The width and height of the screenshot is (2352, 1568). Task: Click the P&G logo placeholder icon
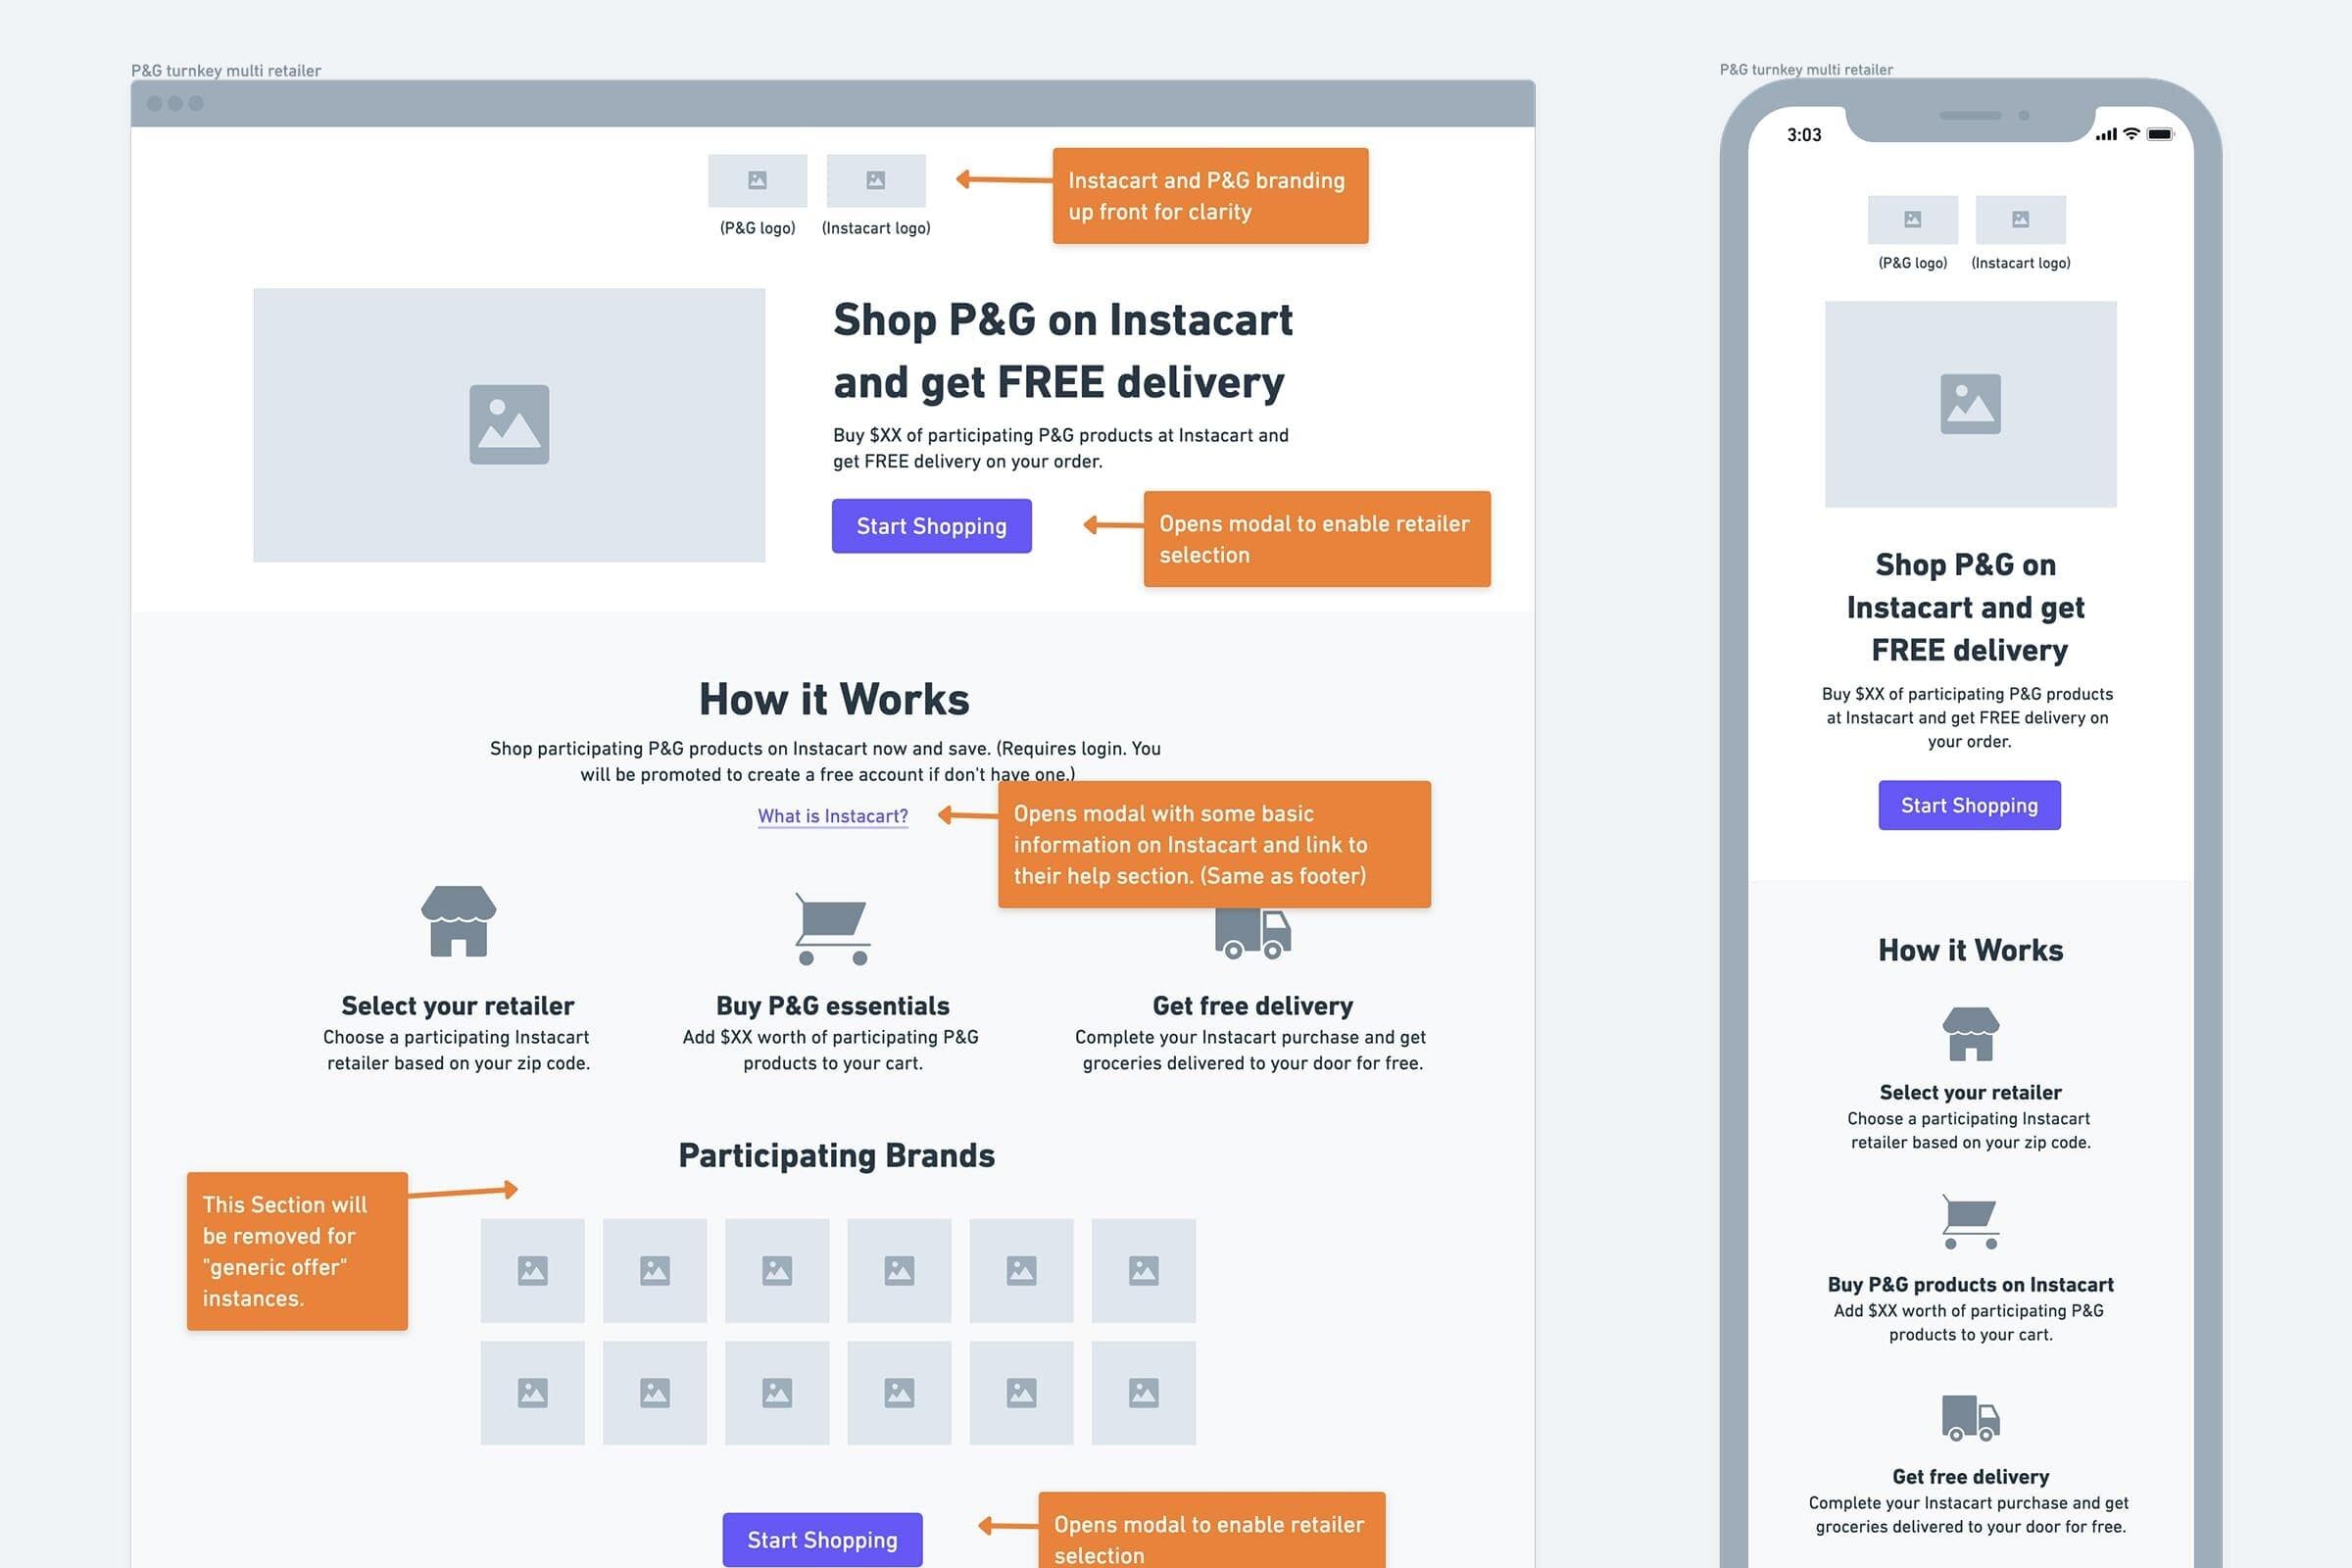pos(756,182)
